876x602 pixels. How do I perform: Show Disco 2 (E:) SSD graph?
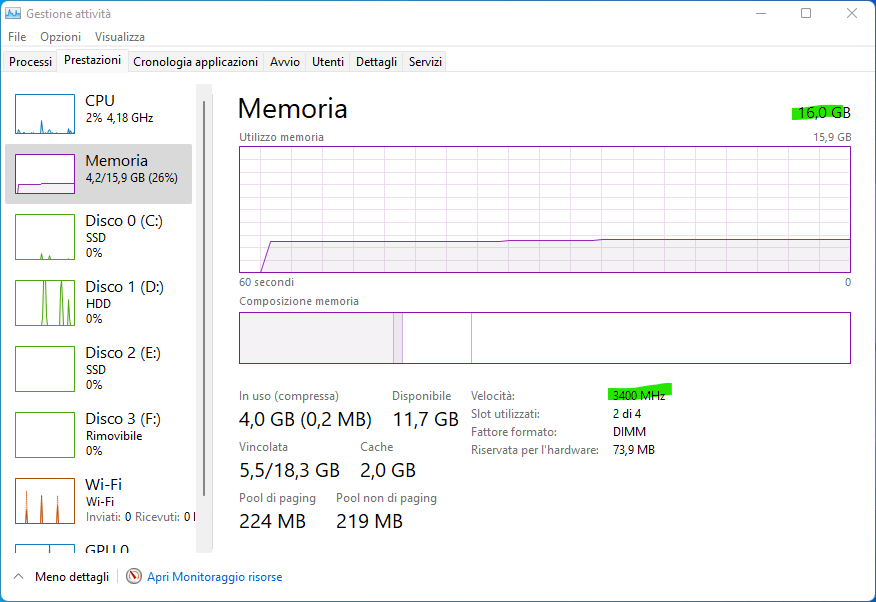click(45, 368)
